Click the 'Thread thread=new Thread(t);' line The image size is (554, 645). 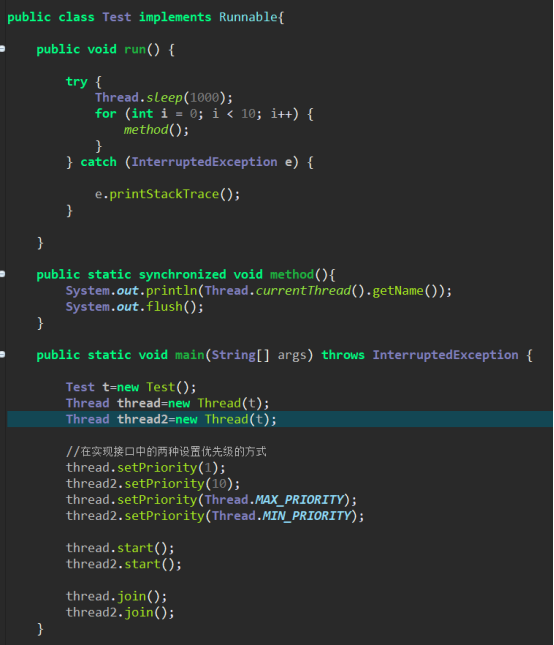167,403
